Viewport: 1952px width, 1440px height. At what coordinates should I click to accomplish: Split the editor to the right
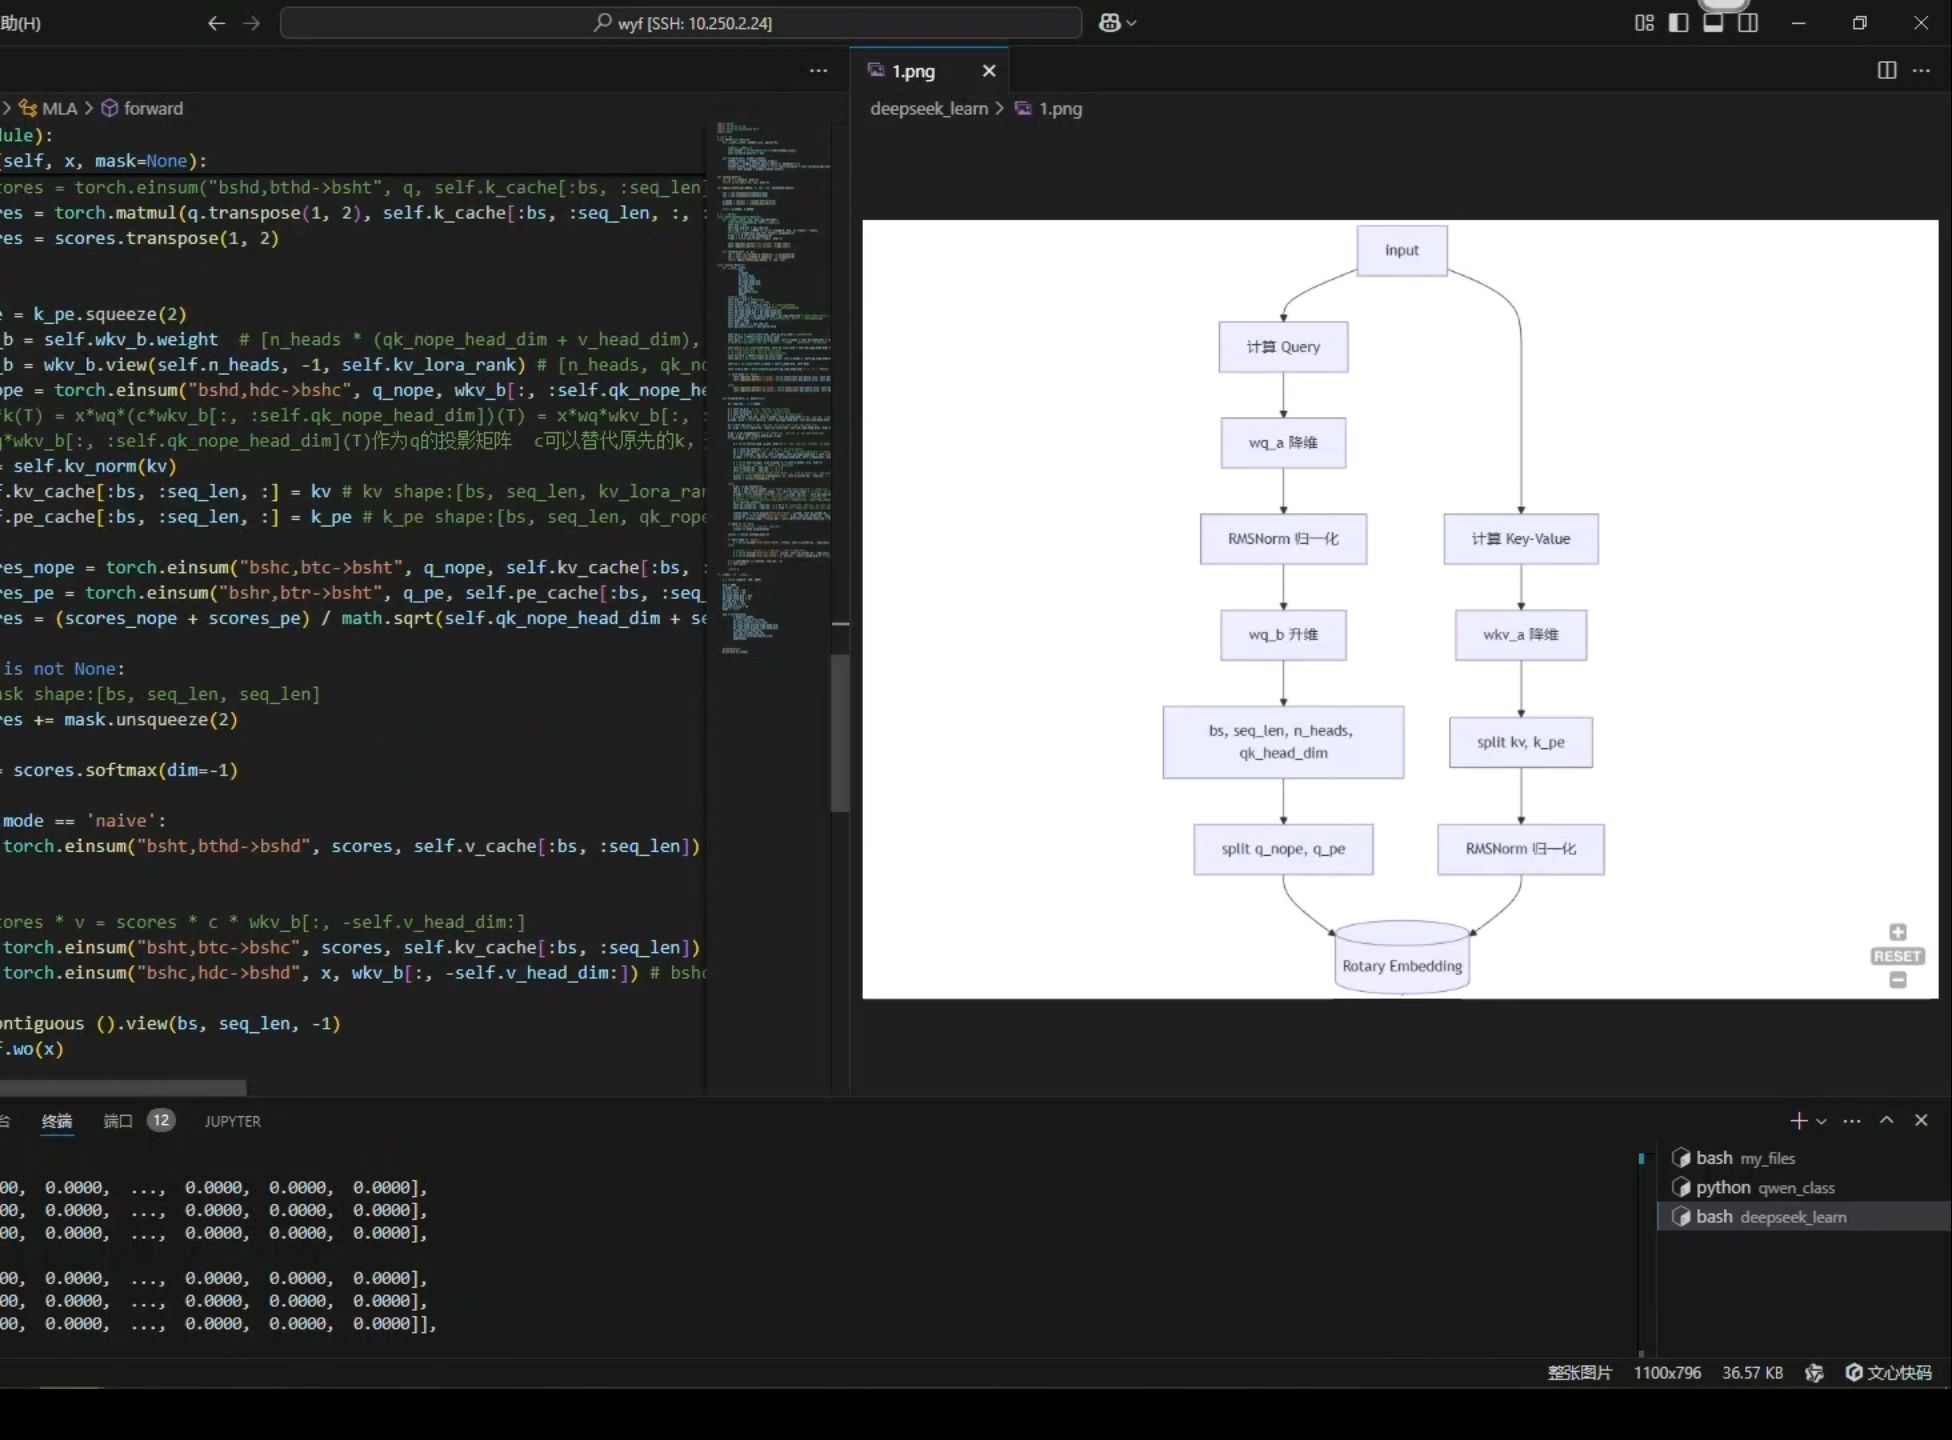tap(1886, 70)
